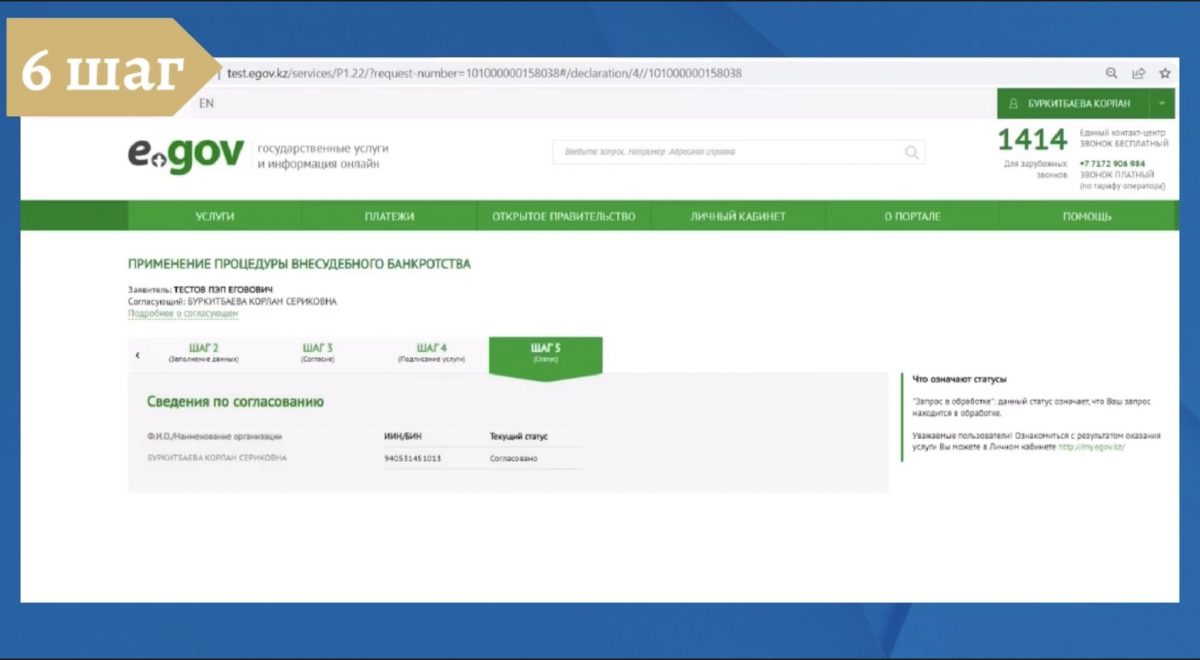Viewport: 1200px width, 660px height.
Task: Click the browser zoom magnifier icon
Action: click(x=1111, y=73)
